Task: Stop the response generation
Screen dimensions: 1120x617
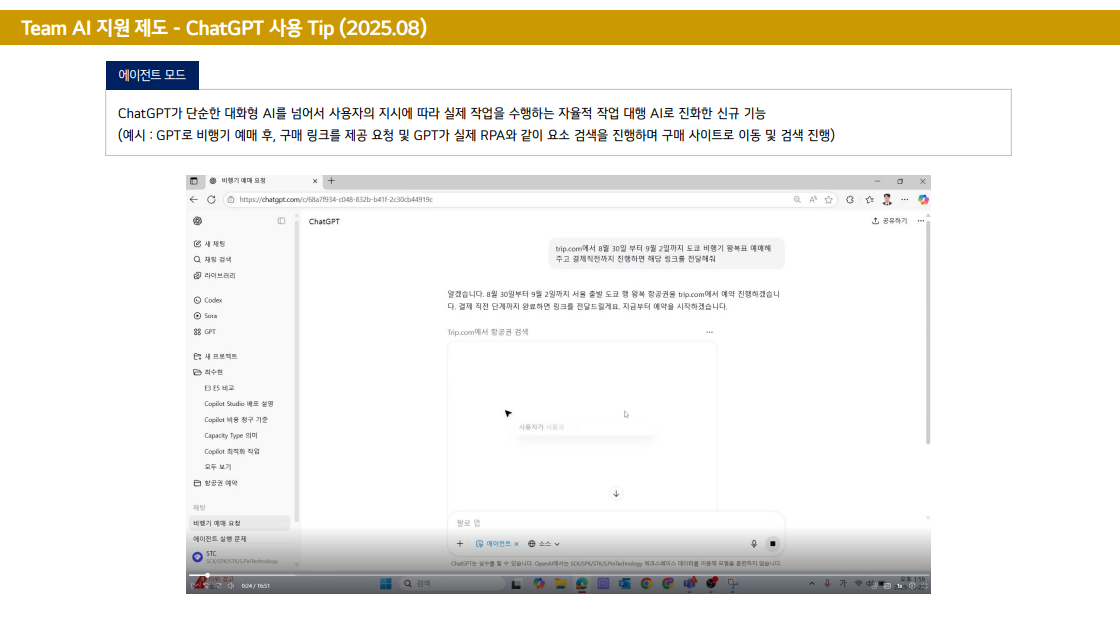Action: pyautogui.click(x=772, y=544)
